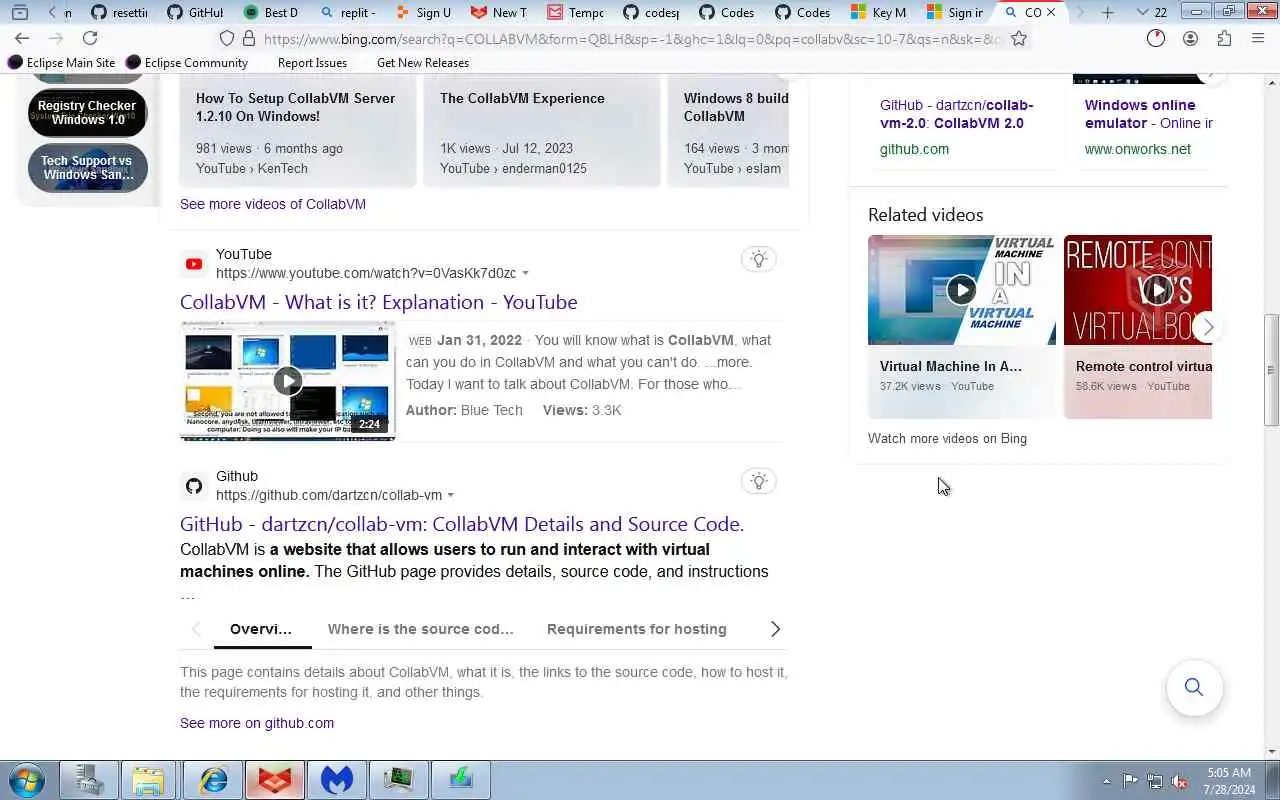
Task: Click the page vertical scrollbar thumb
Action: point(1272,370)
